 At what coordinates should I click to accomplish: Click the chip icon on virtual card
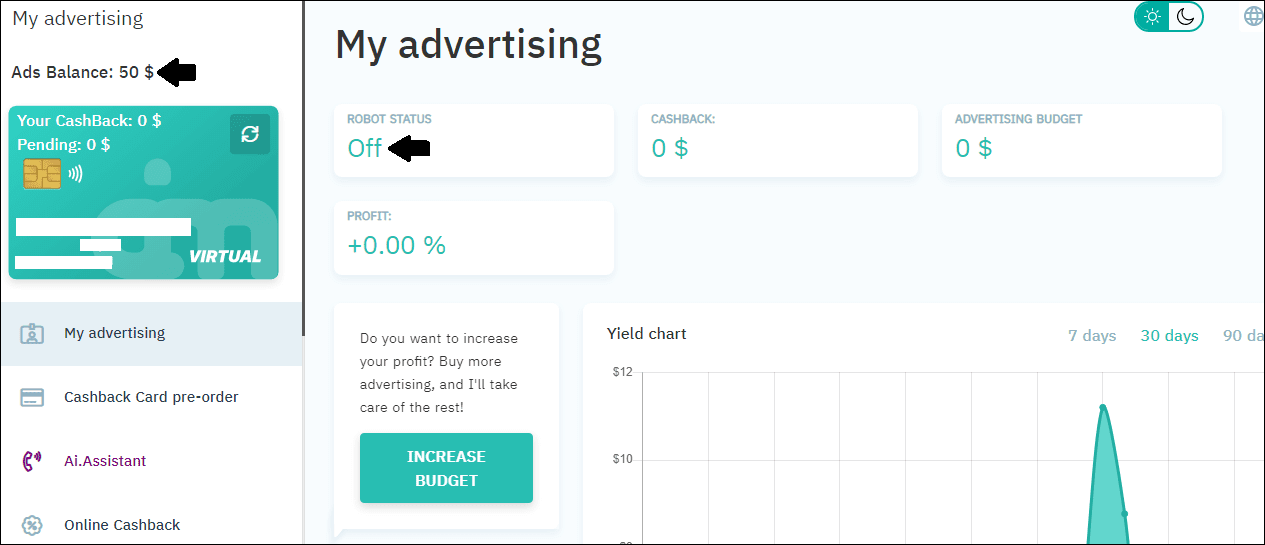pos(42,174)
